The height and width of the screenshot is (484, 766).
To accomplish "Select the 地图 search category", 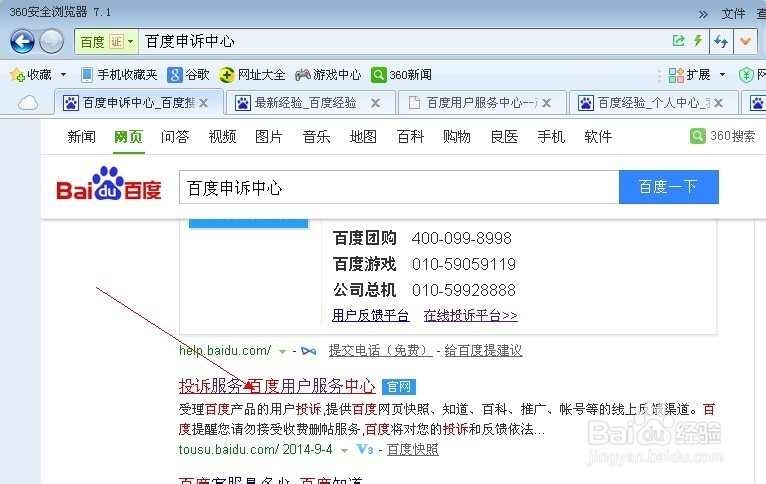I will tap(363, 137).
